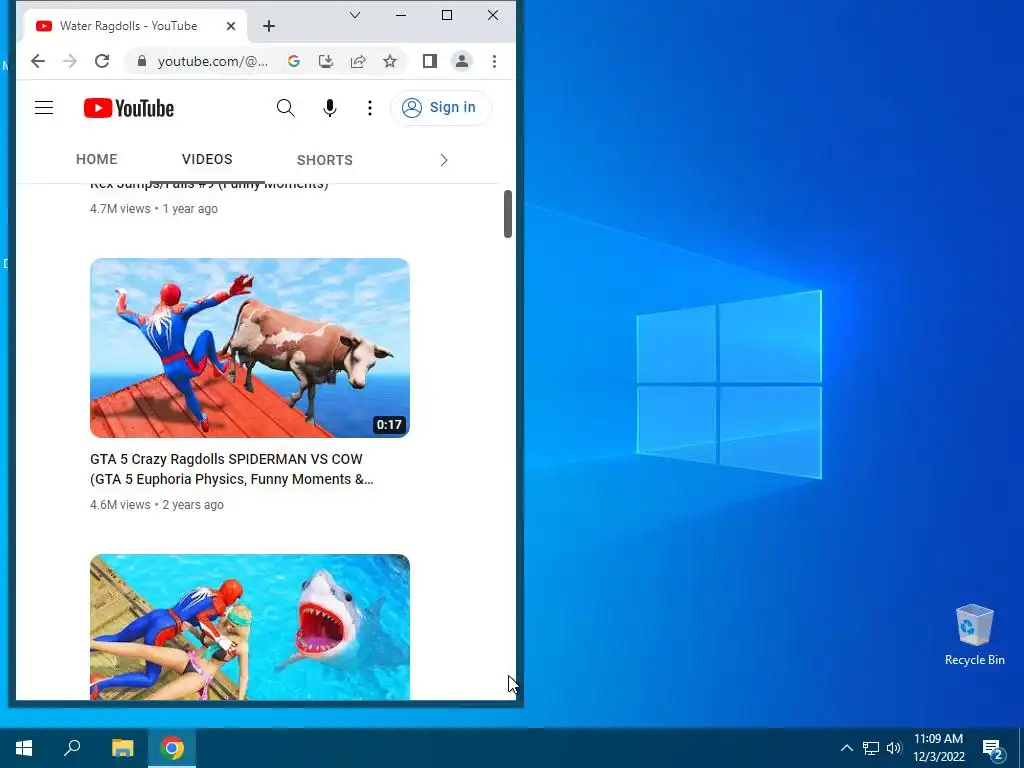Viewport: 1024px width, 768px height.
Task: Switch to the HOME channel tab
Action: [97, 159]
